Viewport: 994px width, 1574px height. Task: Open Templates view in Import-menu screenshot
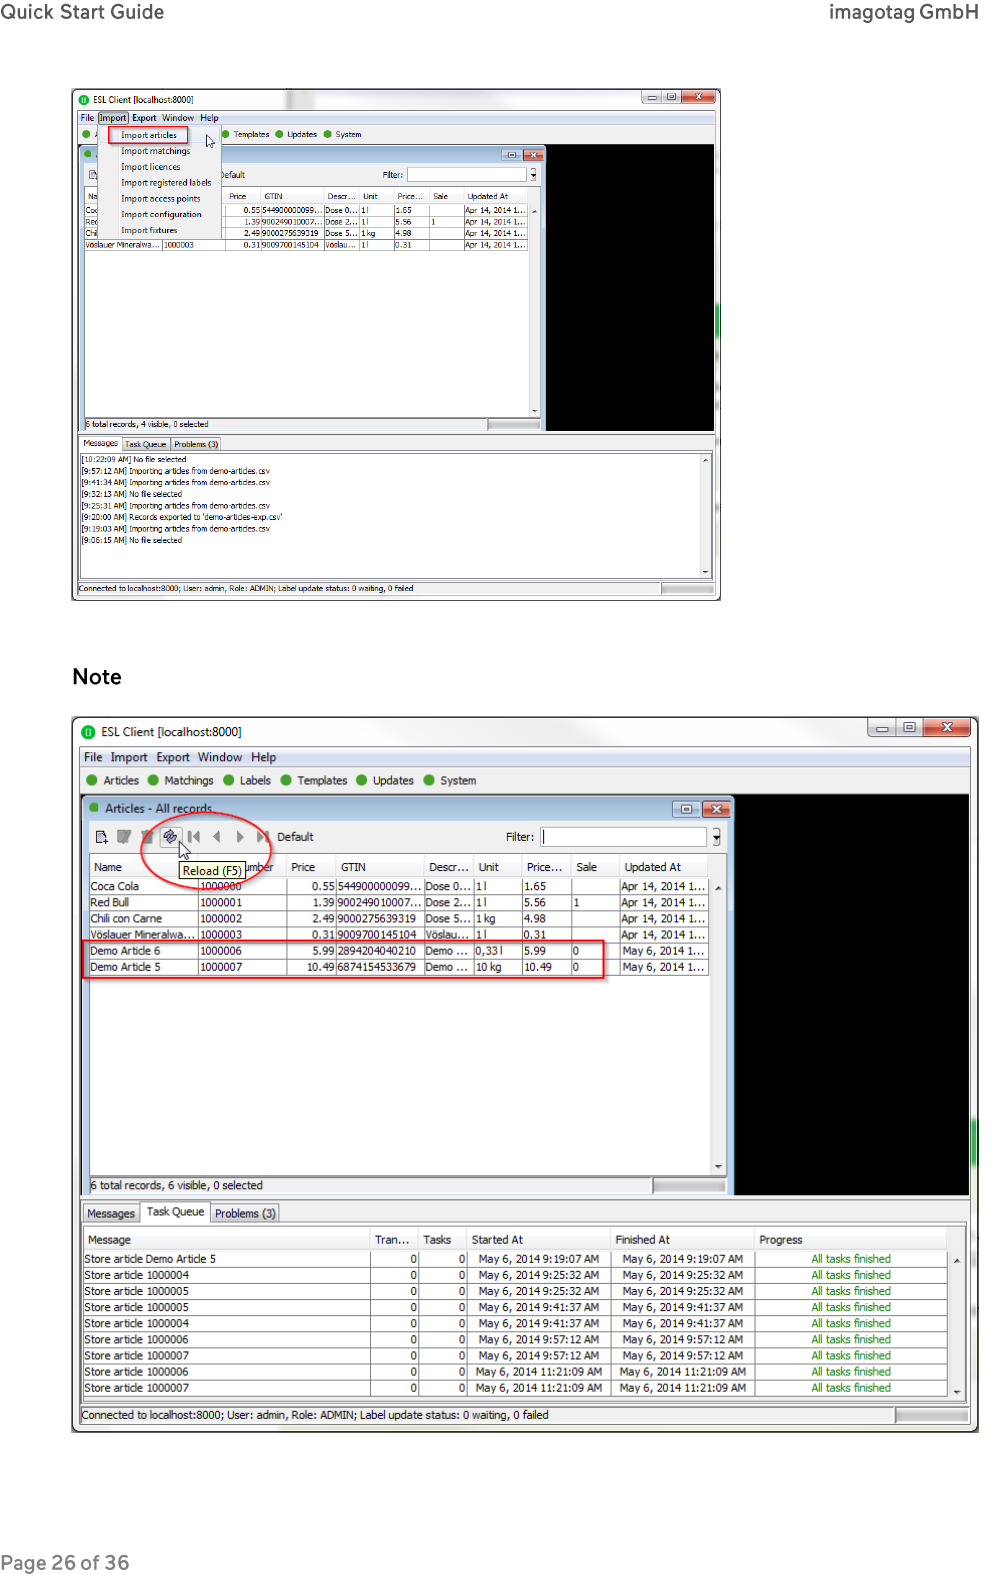(246, 134)
